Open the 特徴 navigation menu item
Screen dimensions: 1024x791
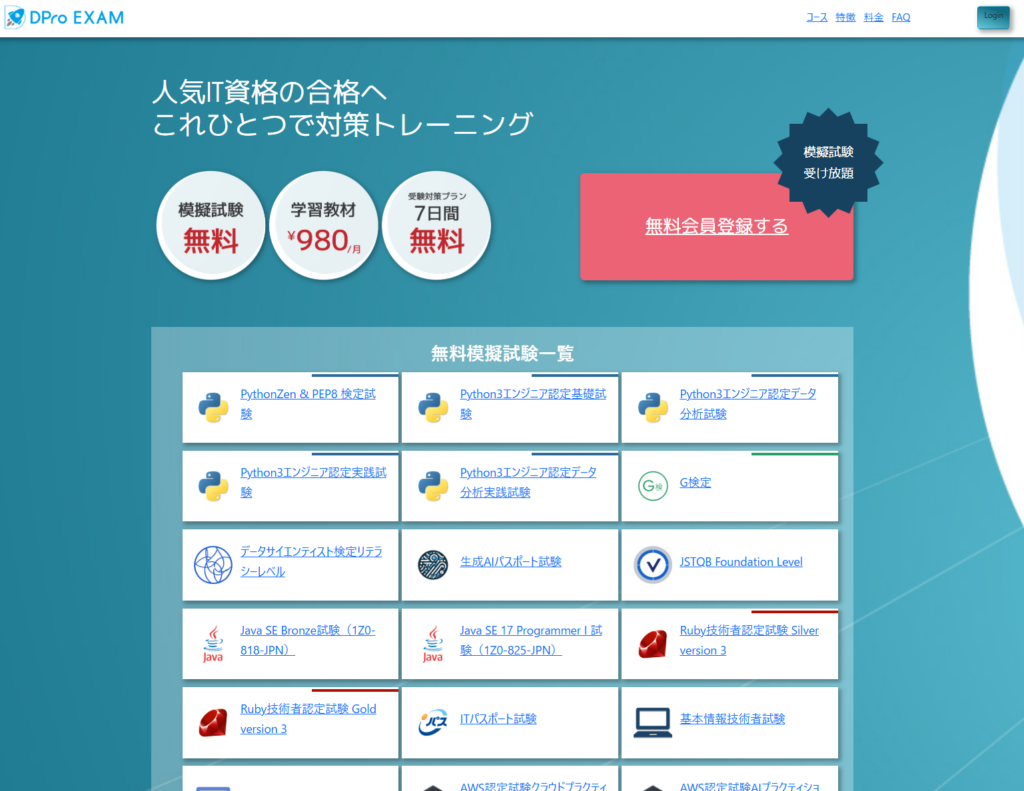(845, 17)
